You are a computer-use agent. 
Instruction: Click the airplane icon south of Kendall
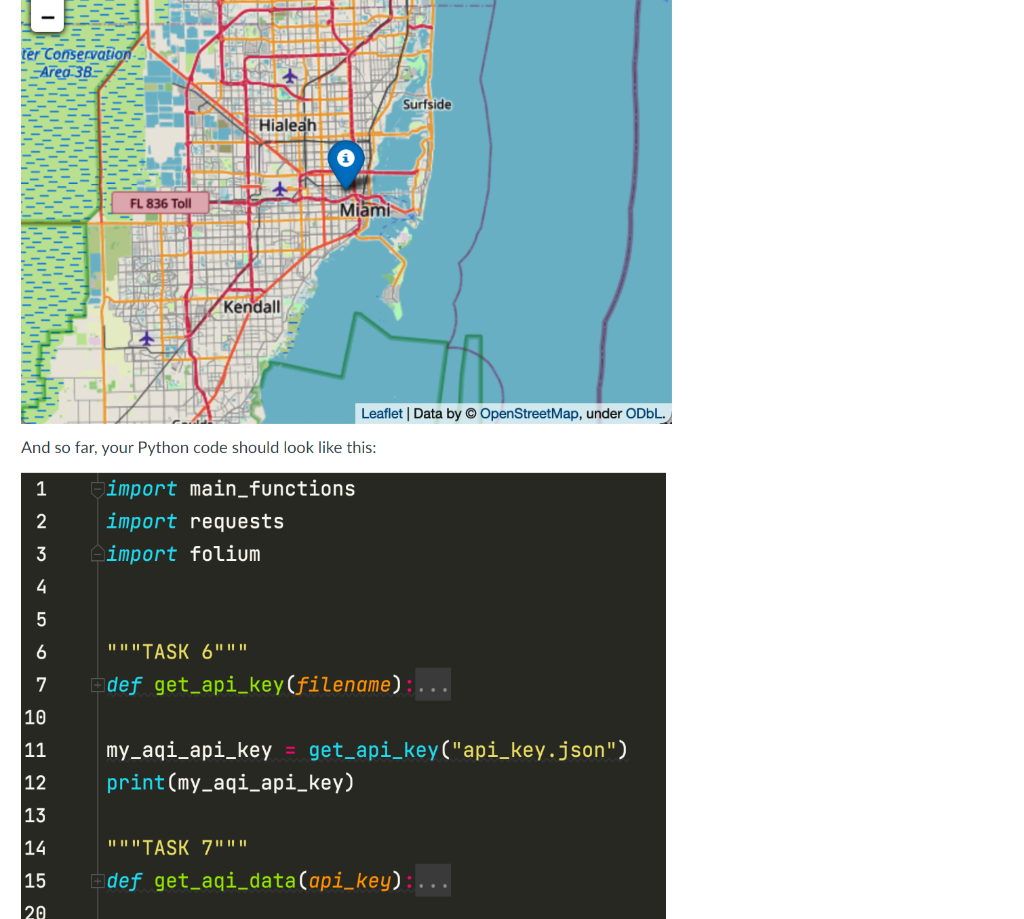tap(147, 339)
